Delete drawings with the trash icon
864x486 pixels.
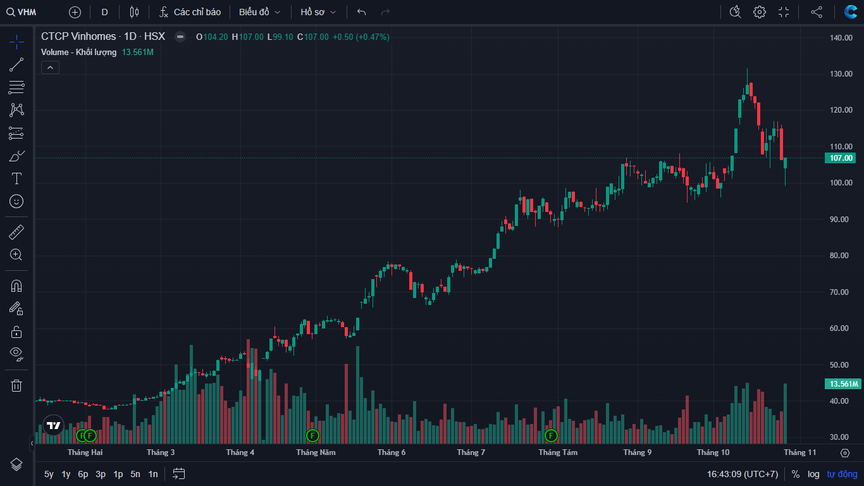16,385
